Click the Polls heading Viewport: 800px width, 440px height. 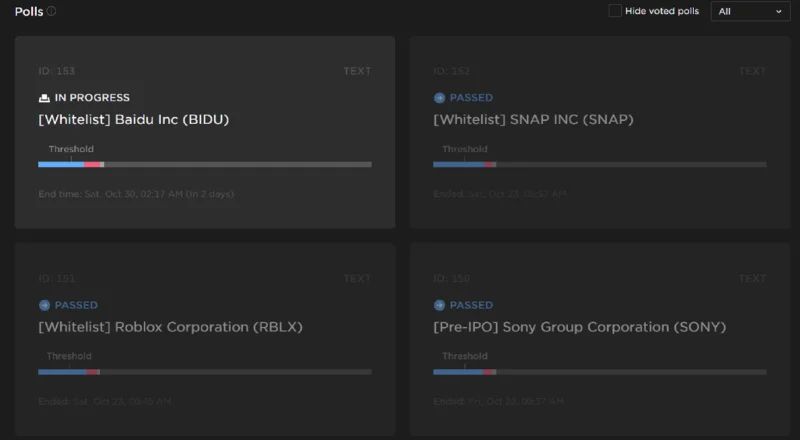[29, 11]
